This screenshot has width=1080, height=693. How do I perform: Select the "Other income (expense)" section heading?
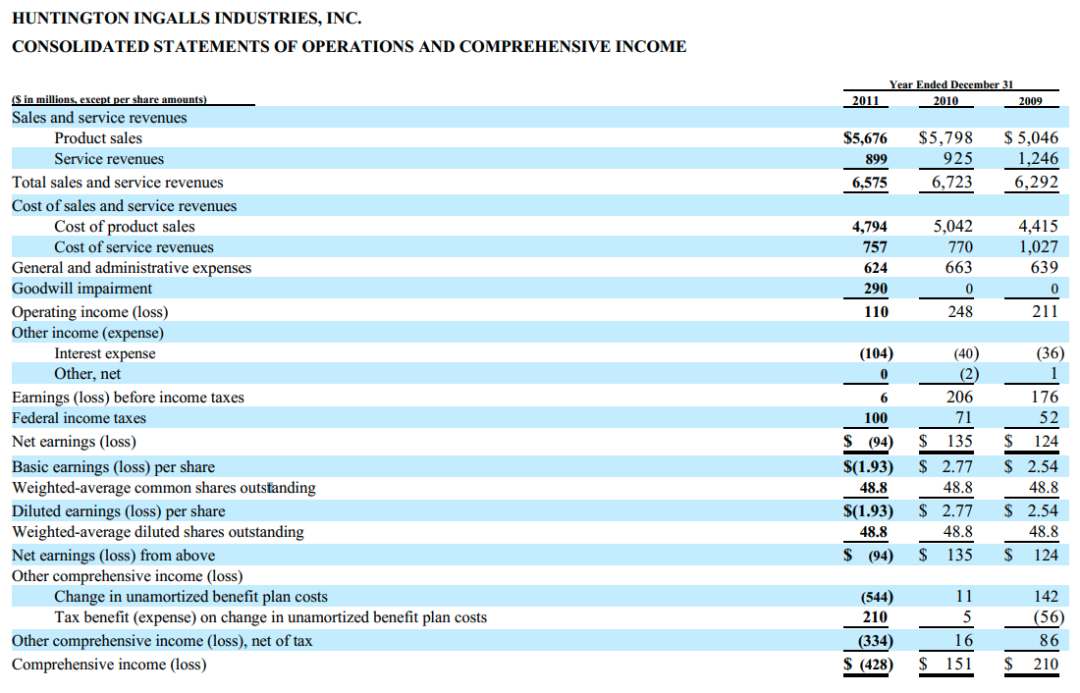point(88,333)
